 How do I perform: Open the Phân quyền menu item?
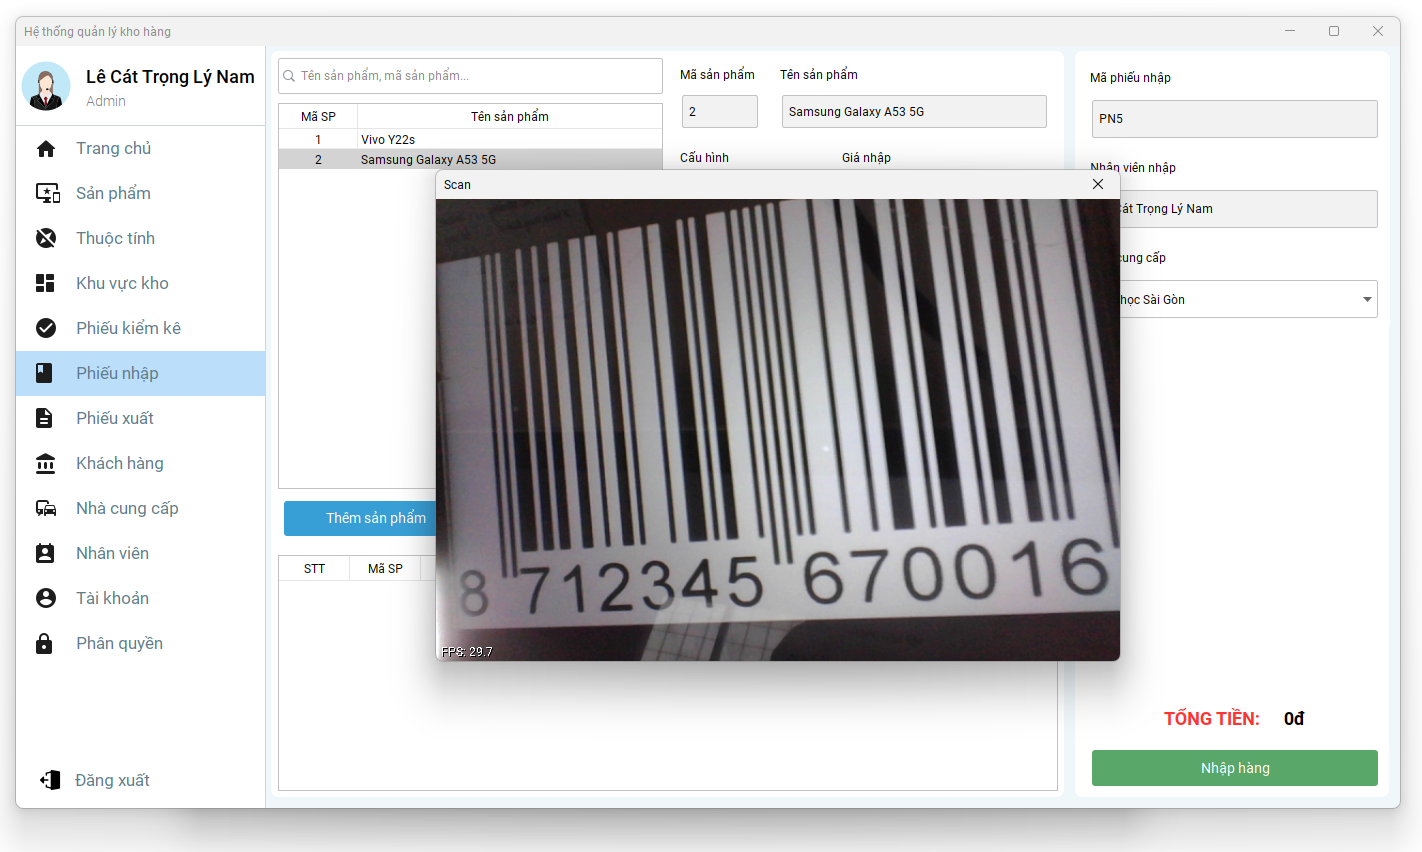tap(140, 643)
